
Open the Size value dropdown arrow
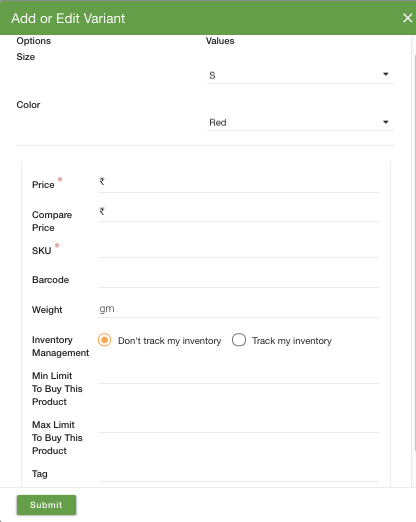386,74
